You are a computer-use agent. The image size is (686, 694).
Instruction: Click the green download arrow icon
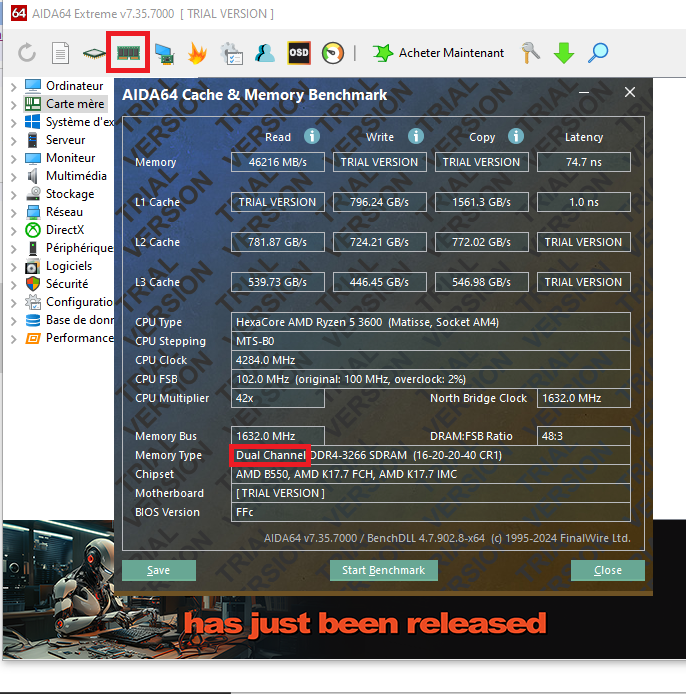[564, 53]
